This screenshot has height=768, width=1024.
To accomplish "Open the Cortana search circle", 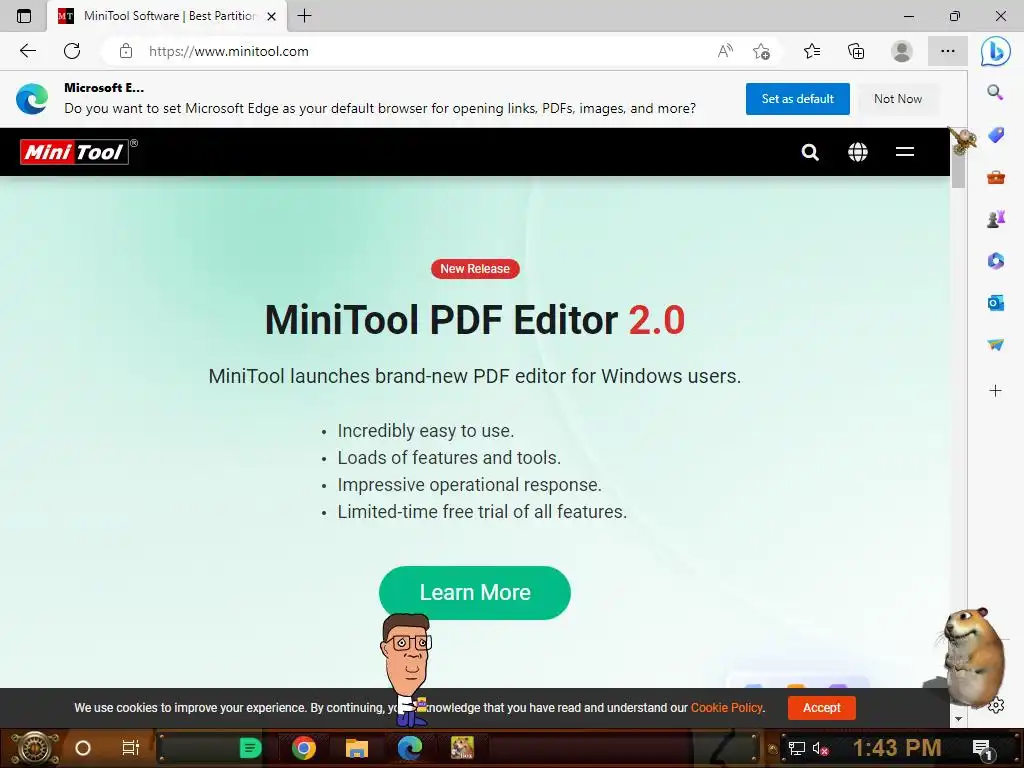I will 82,748.
